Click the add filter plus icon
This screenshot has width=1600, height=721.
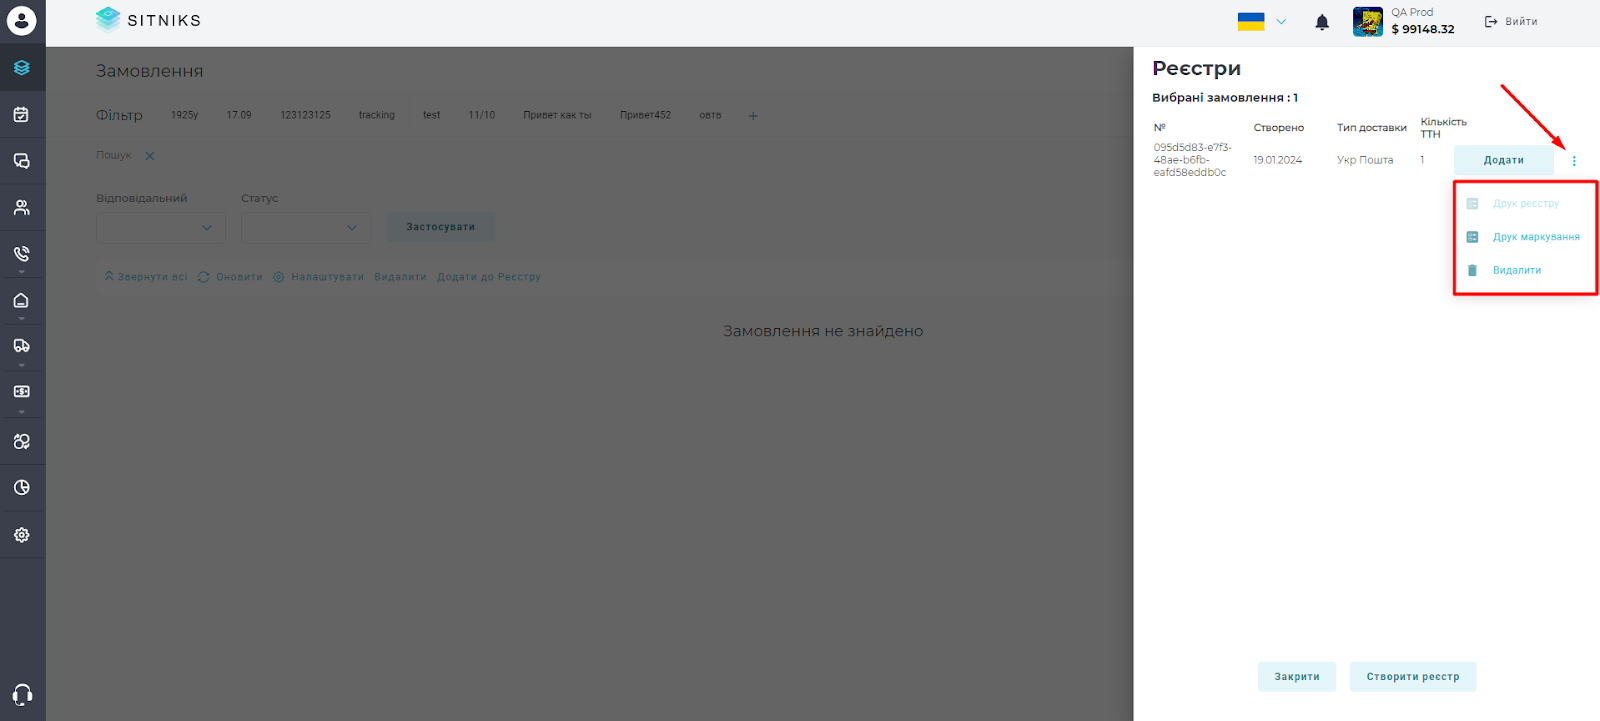(753, 116)
